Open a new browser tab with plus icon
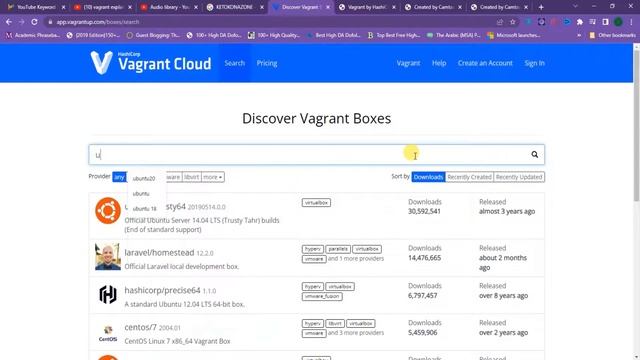This screenshot has width=640, height=360. (541, 7)
